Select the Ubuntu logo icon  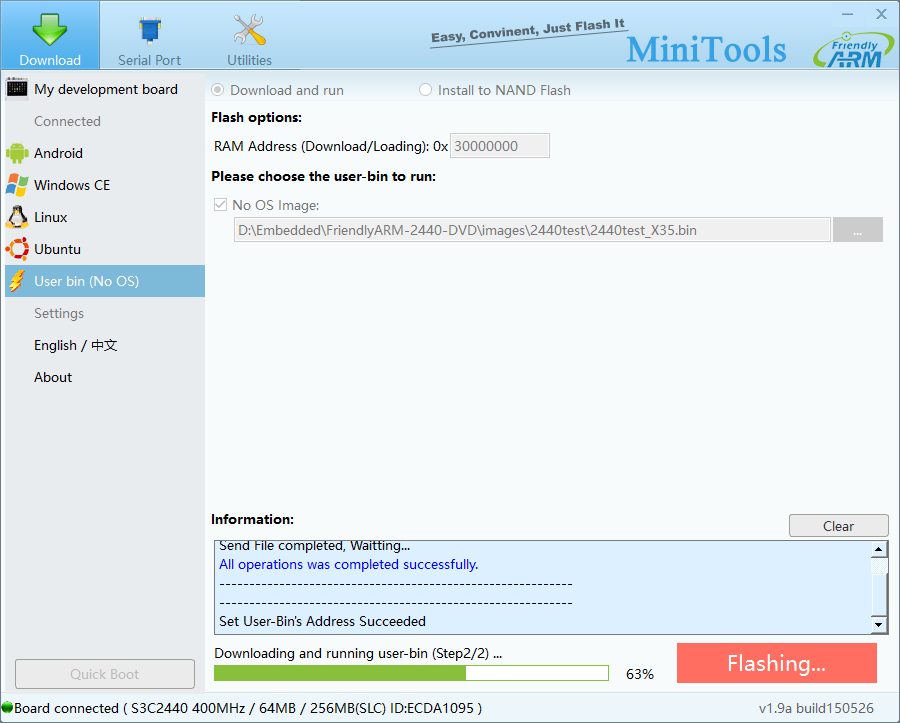tap(17, 250)
